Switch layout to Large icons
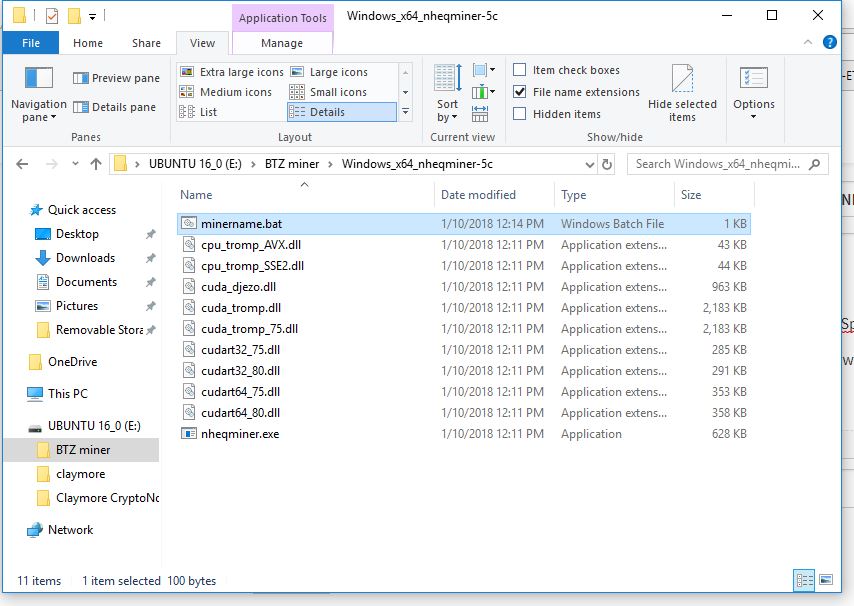 point(329,72)
